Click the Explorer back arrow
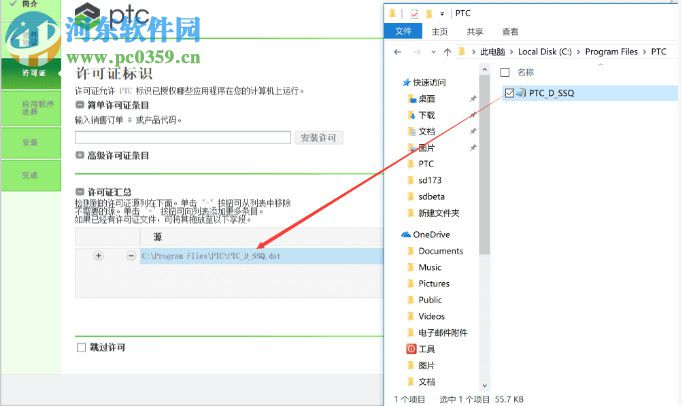 397,52
